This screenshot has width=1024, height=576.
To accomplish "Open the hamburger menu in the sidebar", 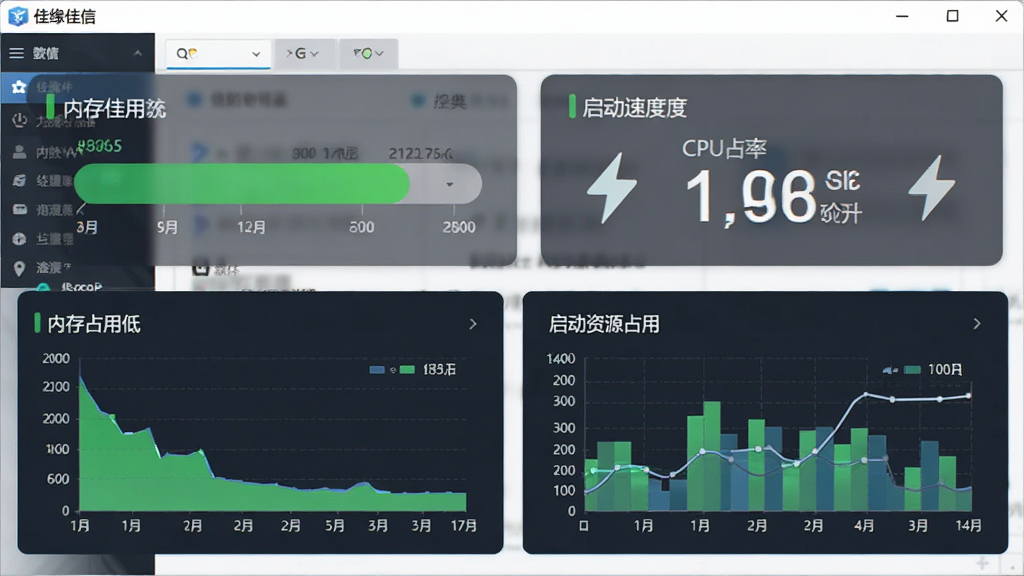I will [16, 53].
